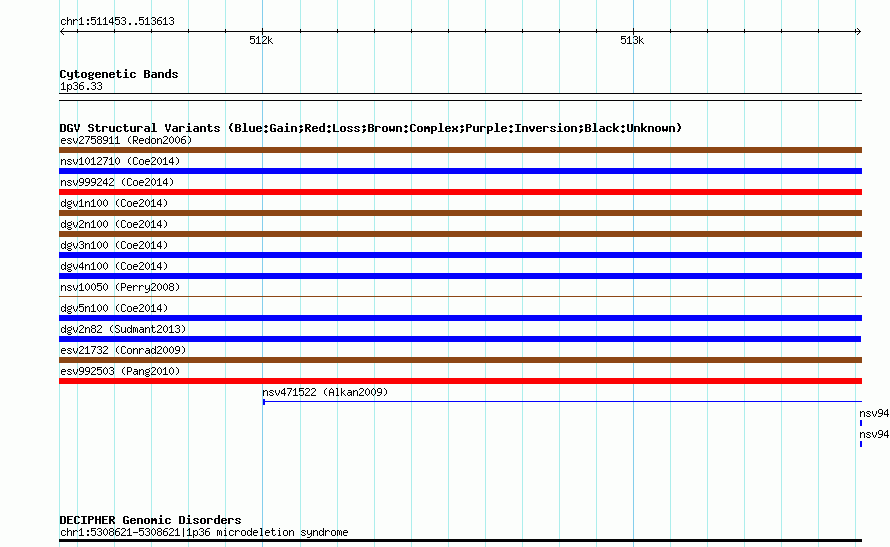Click the brown dgv2n100 Coe2014 bar
The width and height of the screenshot is (890, 547).
pyautogui.click(x=460, y=234)
